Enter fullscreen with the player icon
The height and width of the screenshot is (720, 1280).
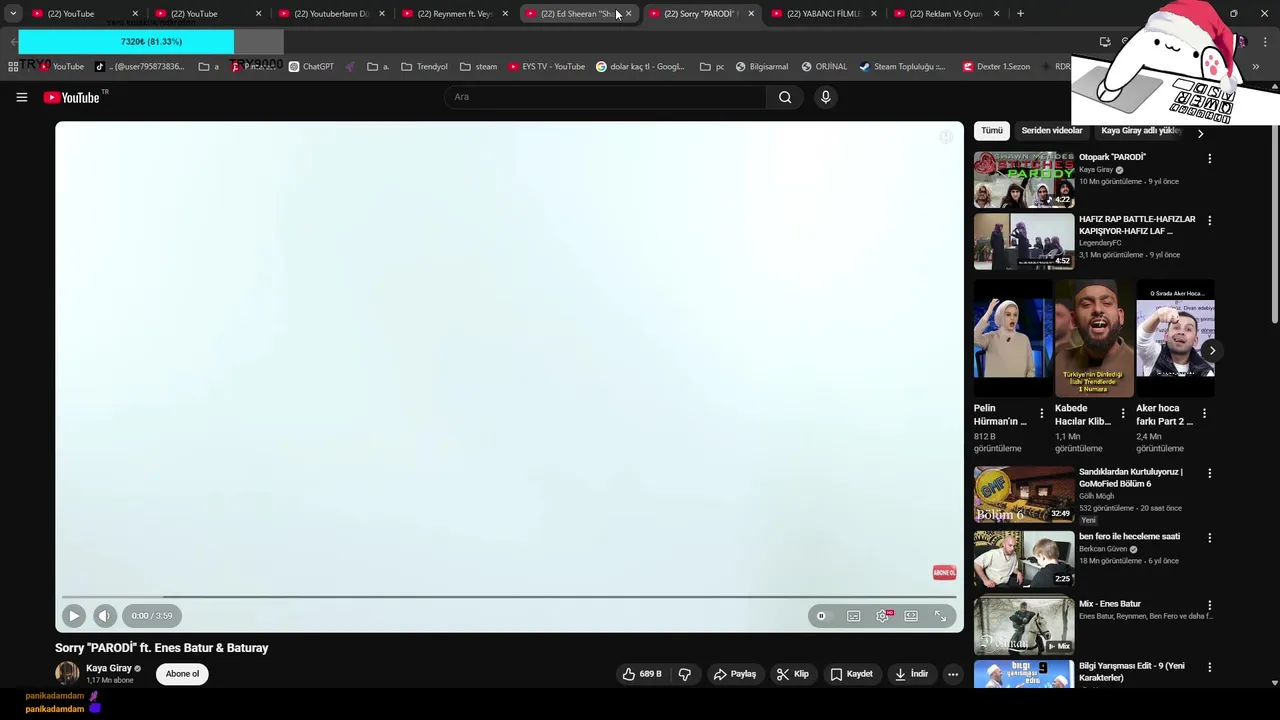click(940, 616)
